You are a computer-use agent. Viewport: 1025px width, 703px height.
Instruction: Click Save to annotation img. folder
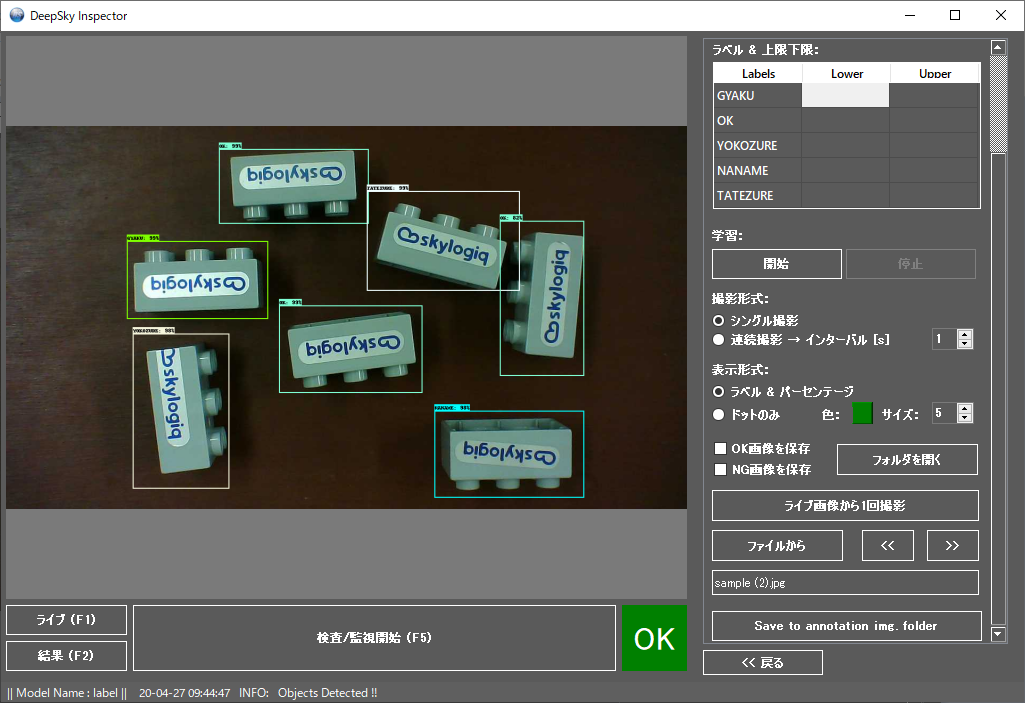coord(847,626)
